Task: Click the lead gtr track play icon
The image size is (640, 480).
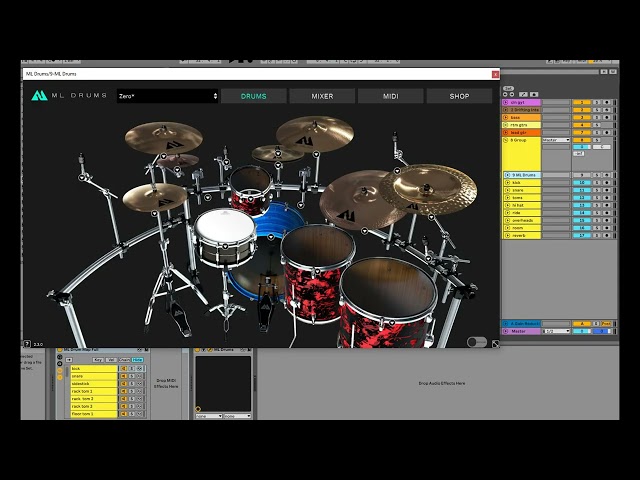Action: tap(506, 133)
